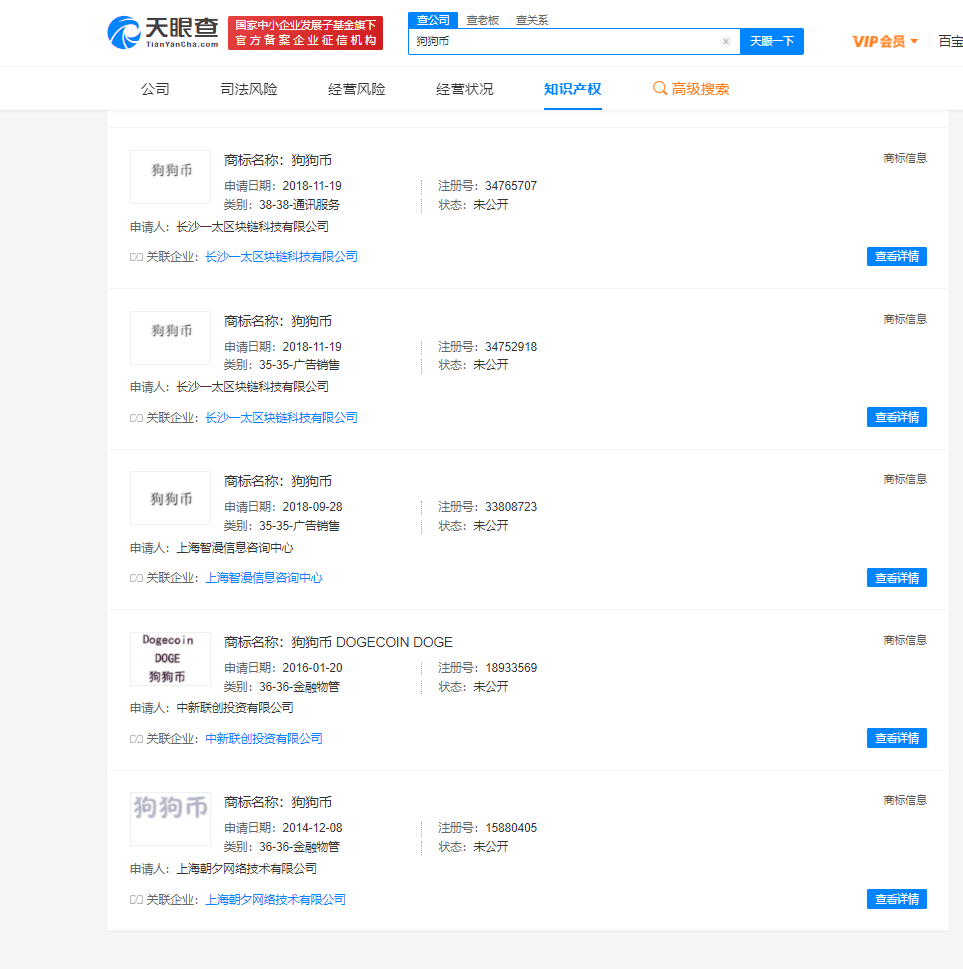Screen dimensions: 963x969
Task: Click application date 2014-12-08
Action: [x=312, y=827]
